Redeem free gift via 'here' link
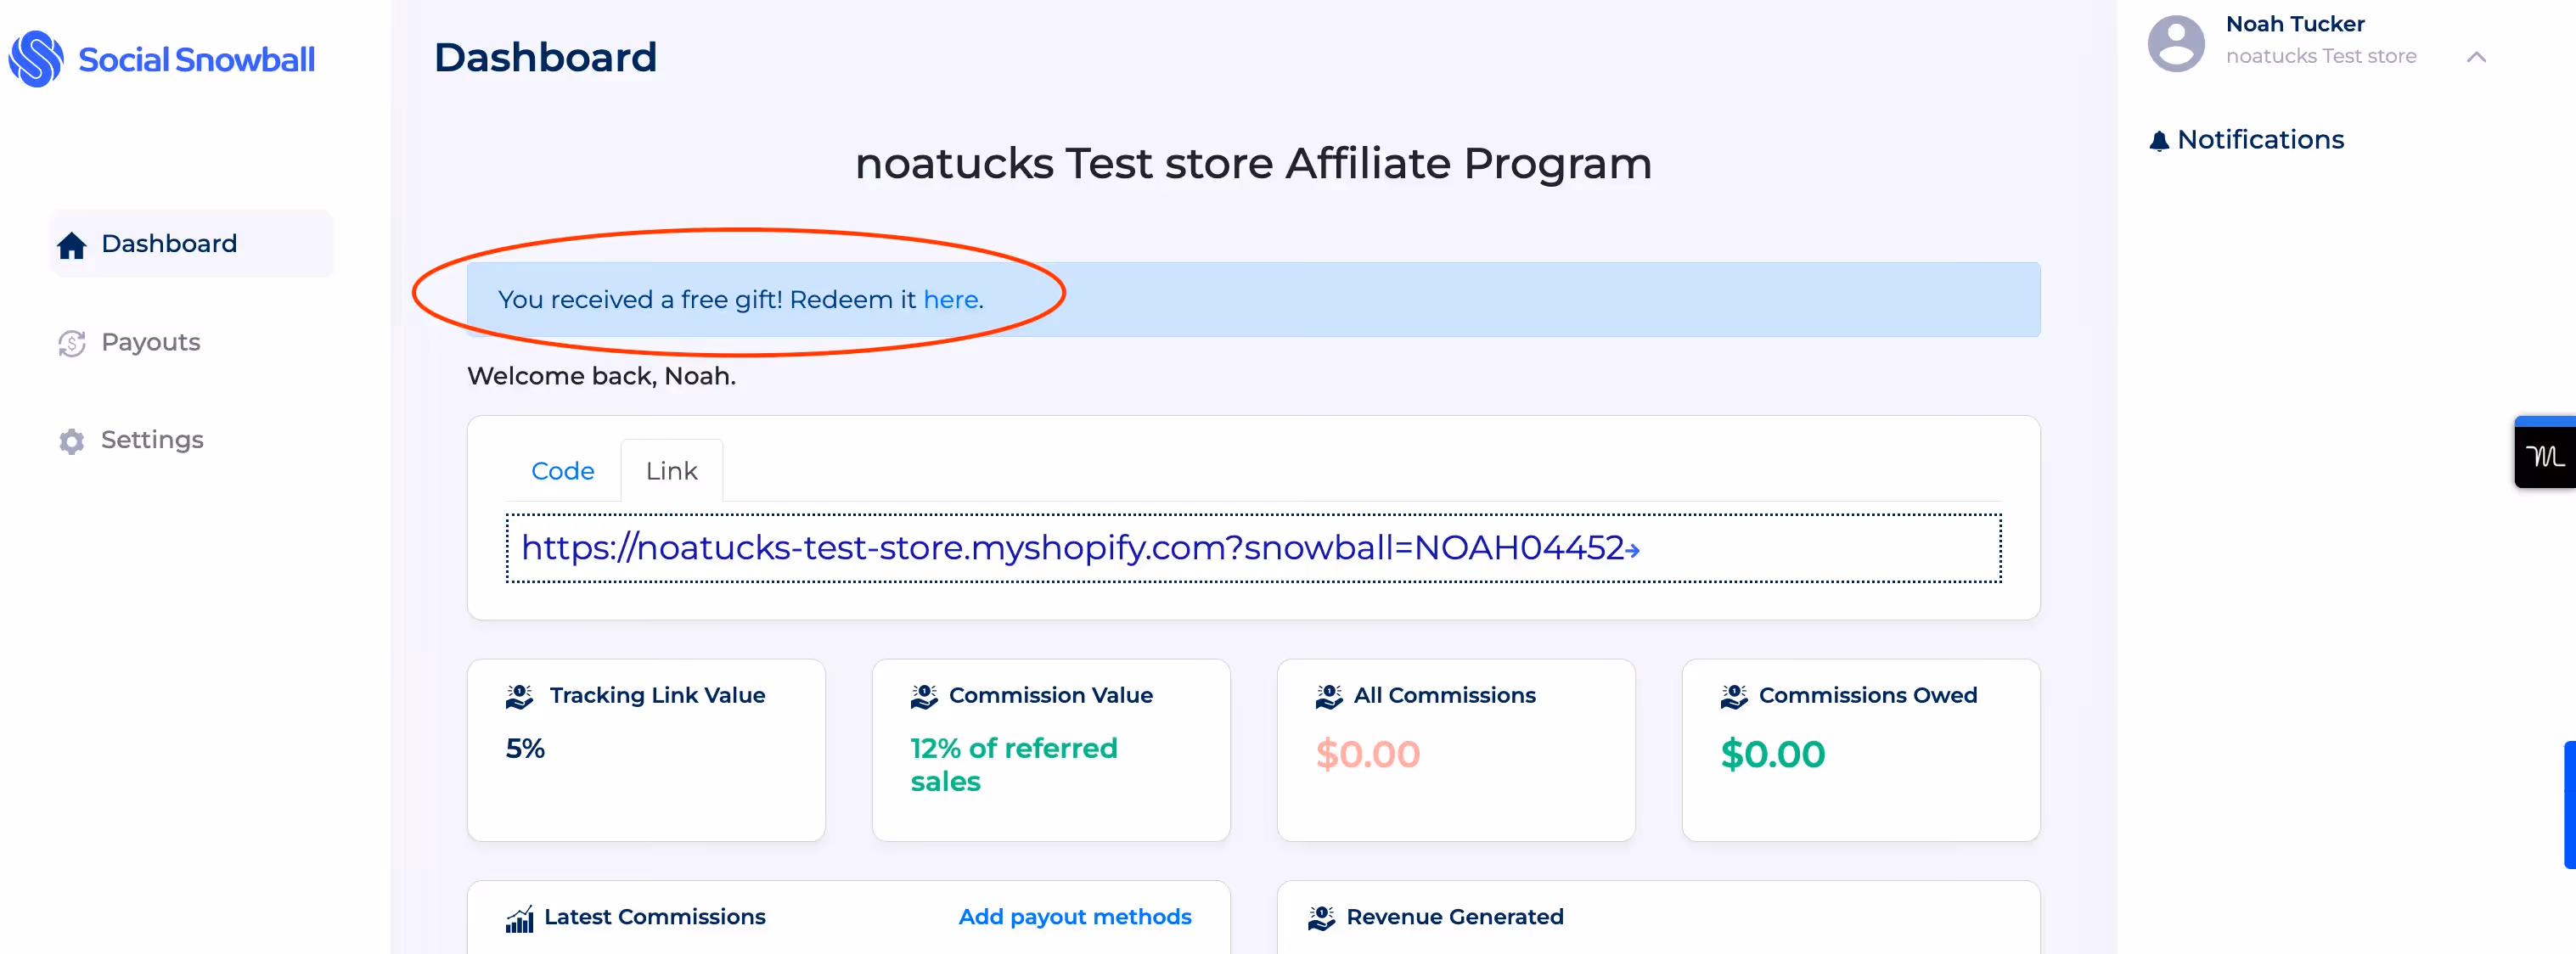This screenshot has width=2576, height=954. [950, 300]
